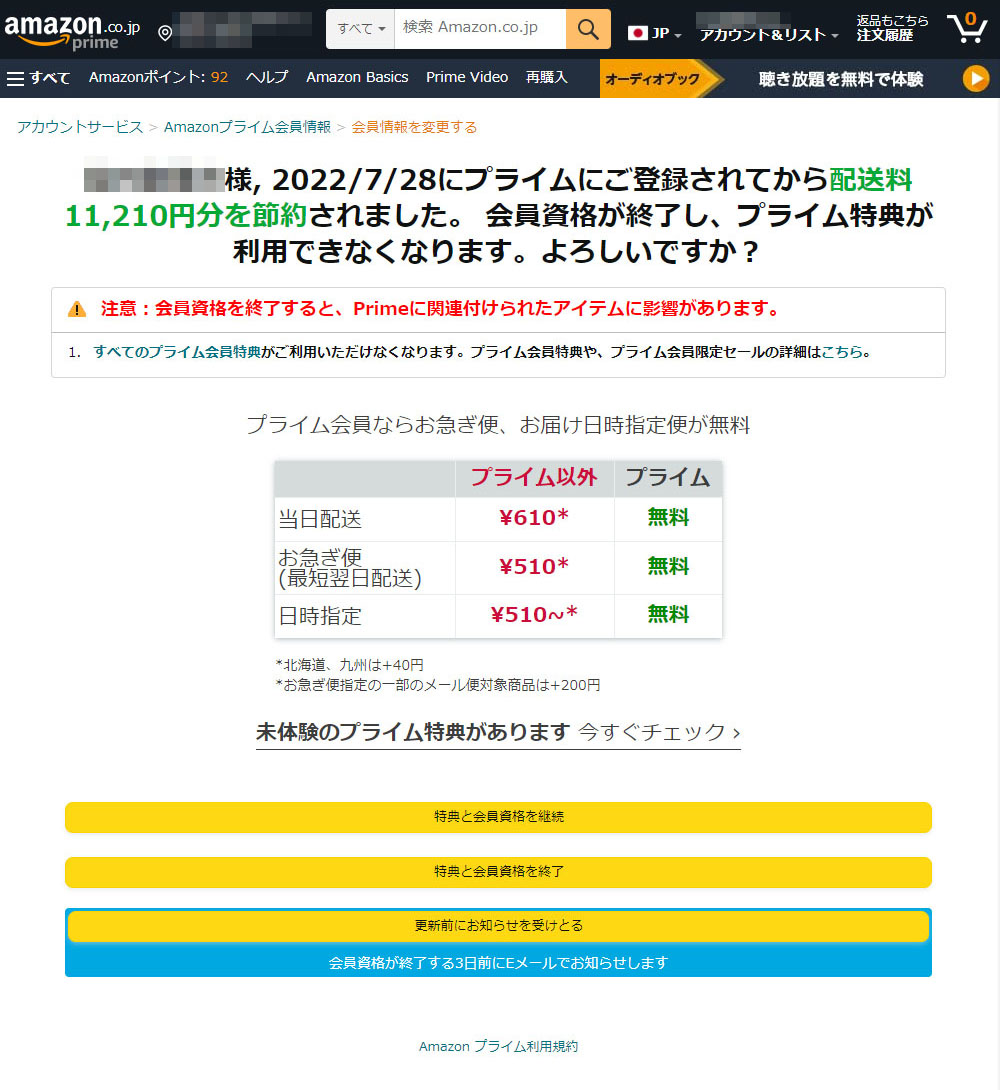Image resolution: width=1000 pixels, height=1090 pixels.
Task: Click the 今すぐチェック link
Action: coord(659,732)
